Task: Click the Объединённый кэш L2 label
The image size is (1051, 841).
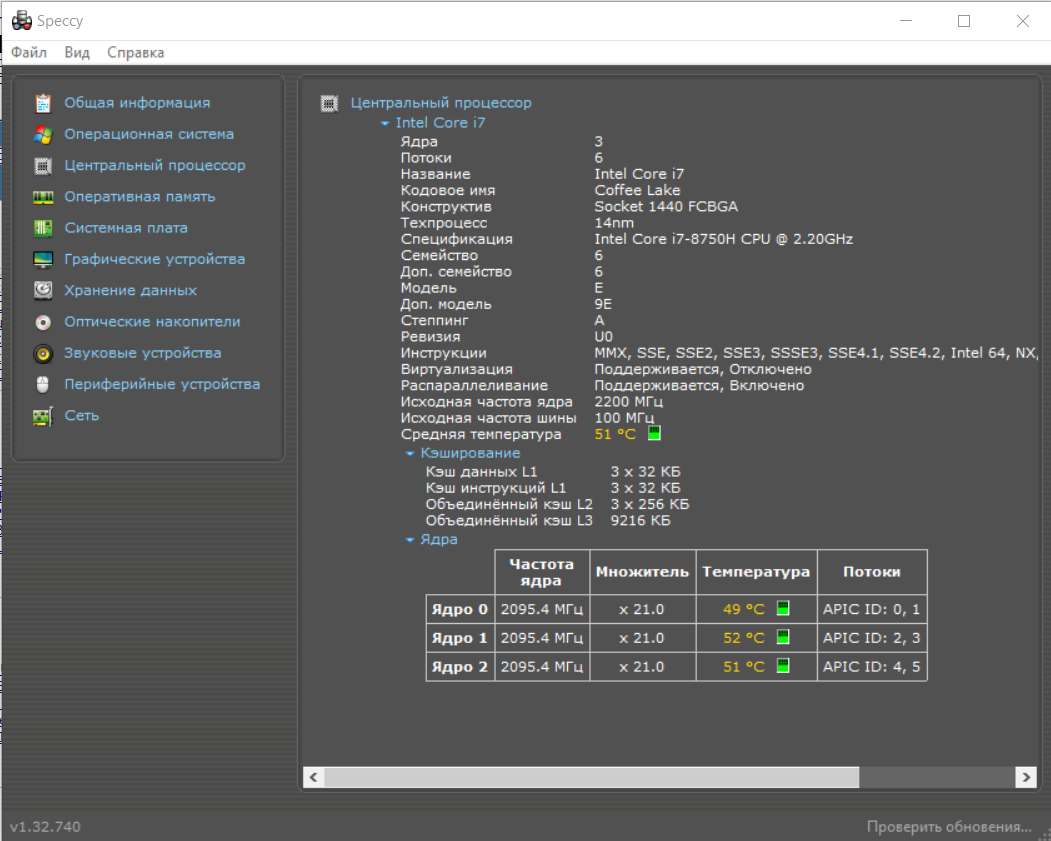Action: (x=509, y=504)
